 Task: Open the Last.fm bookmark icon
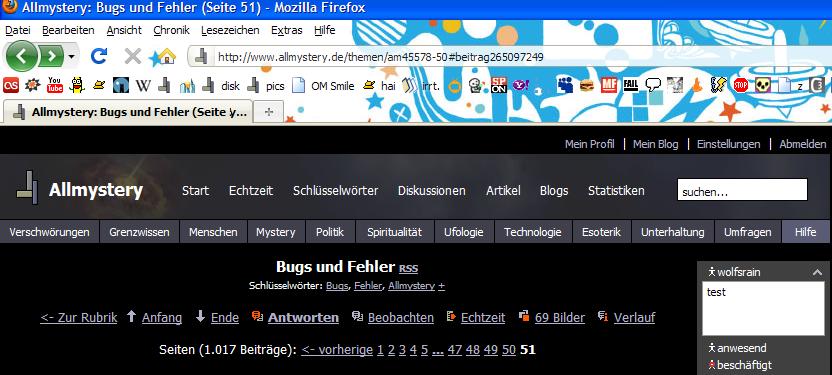coord(11,85)
